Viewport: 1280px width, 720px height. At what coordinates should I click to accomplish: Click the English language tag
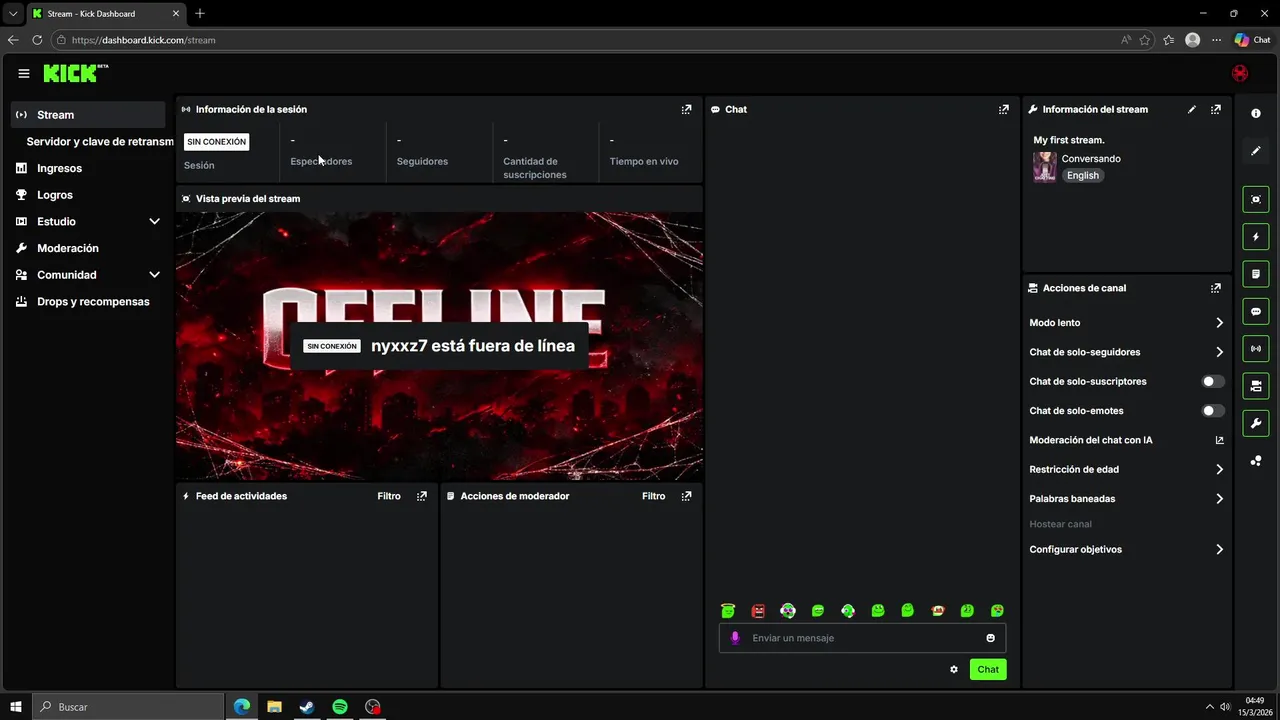pos(1083,176)
